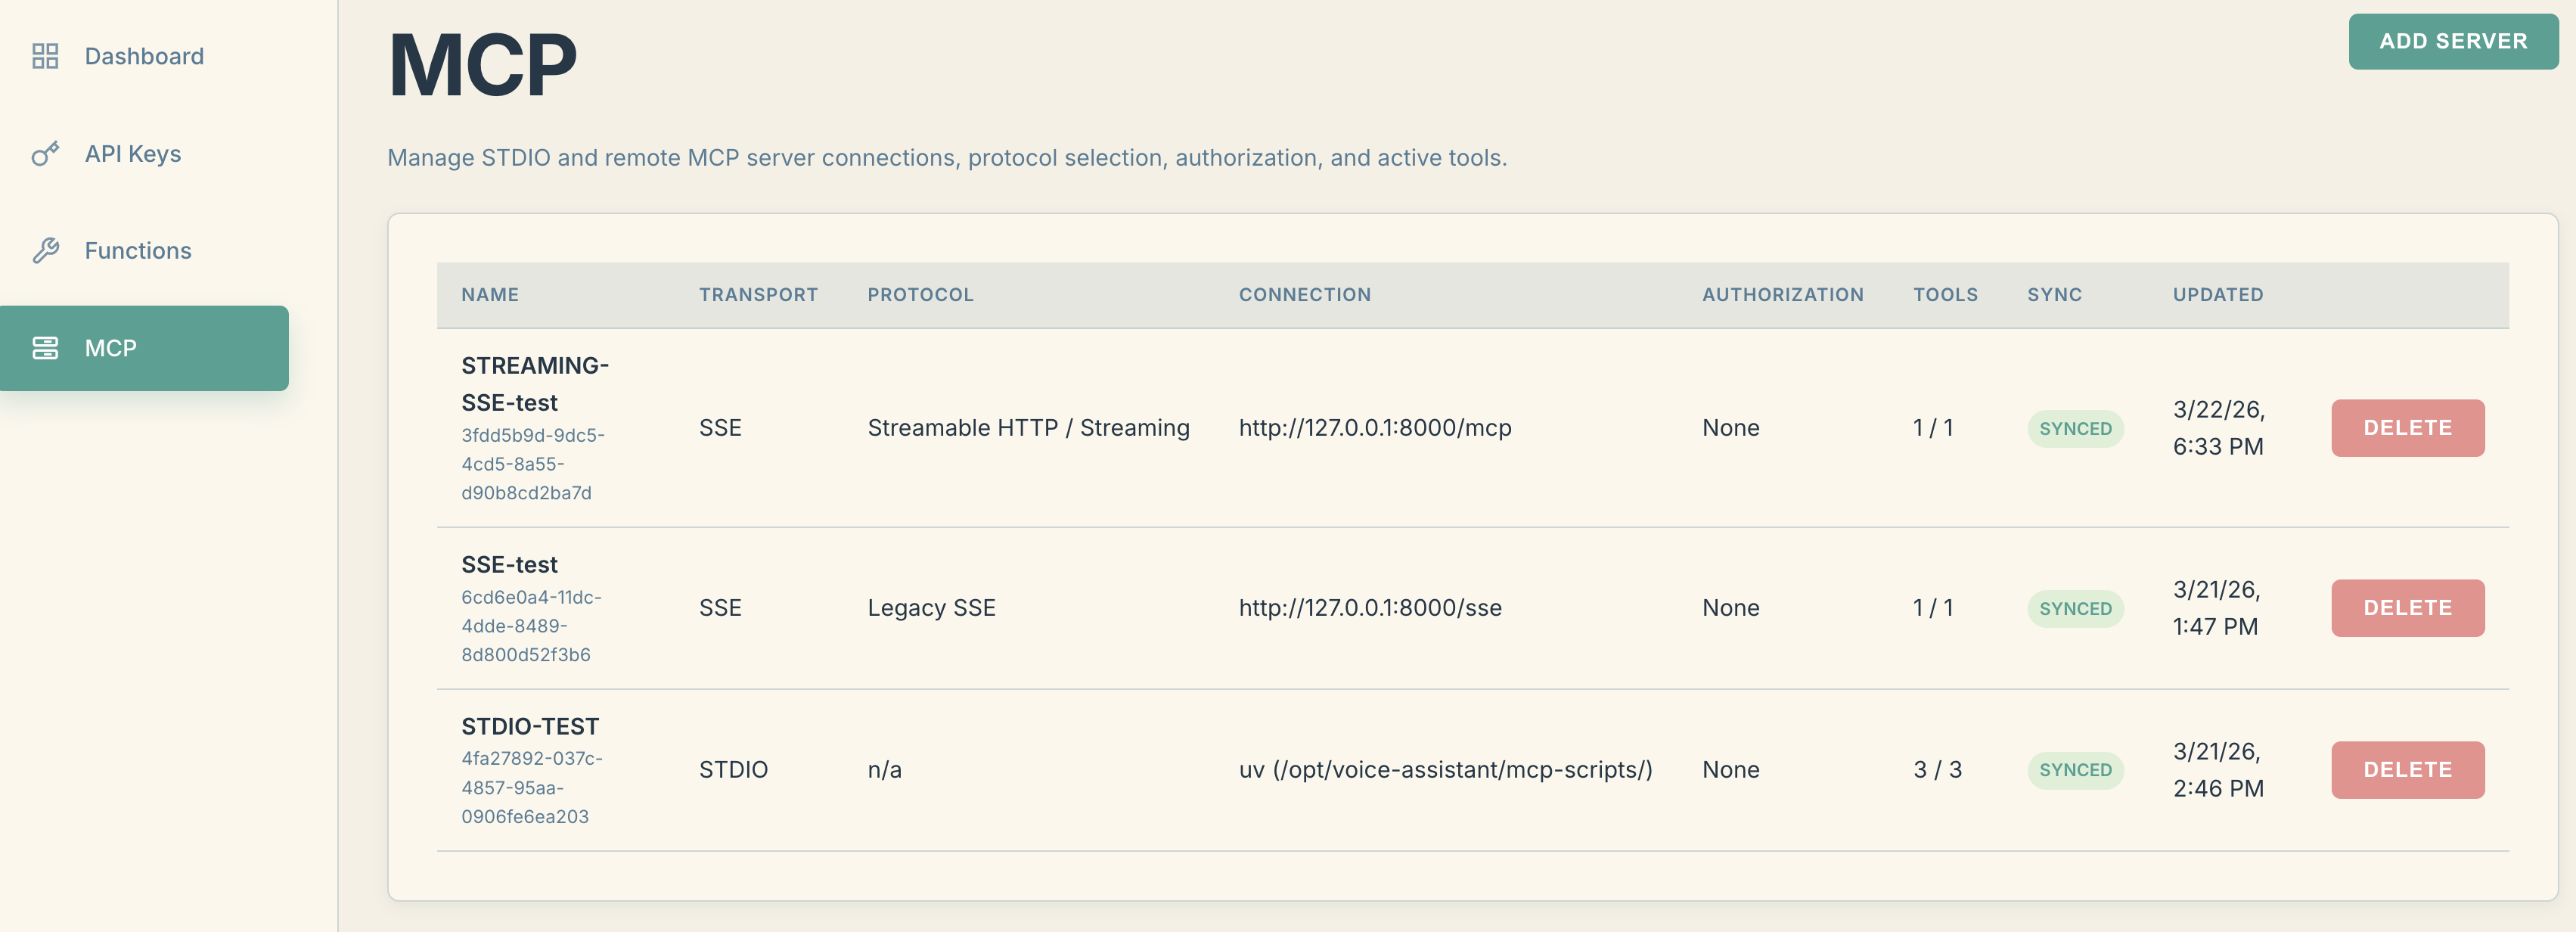This screenshot has height=932, width=2576.
Task: Click the SYNCED badge for STDIO-TEST
Action: point(2076,770)
